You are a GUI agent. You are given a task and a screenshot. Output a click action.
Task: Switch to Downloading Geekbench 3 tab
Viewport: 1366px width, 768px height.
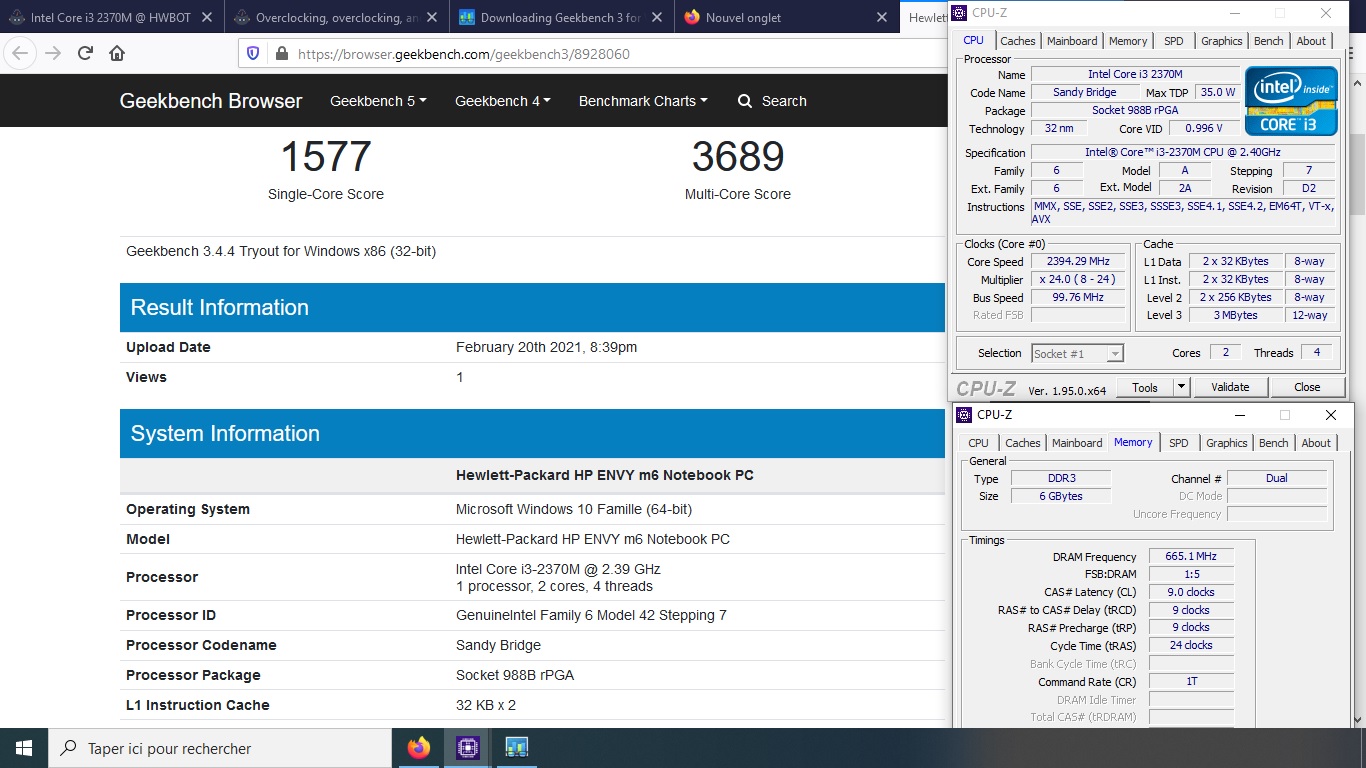(561, 17)
